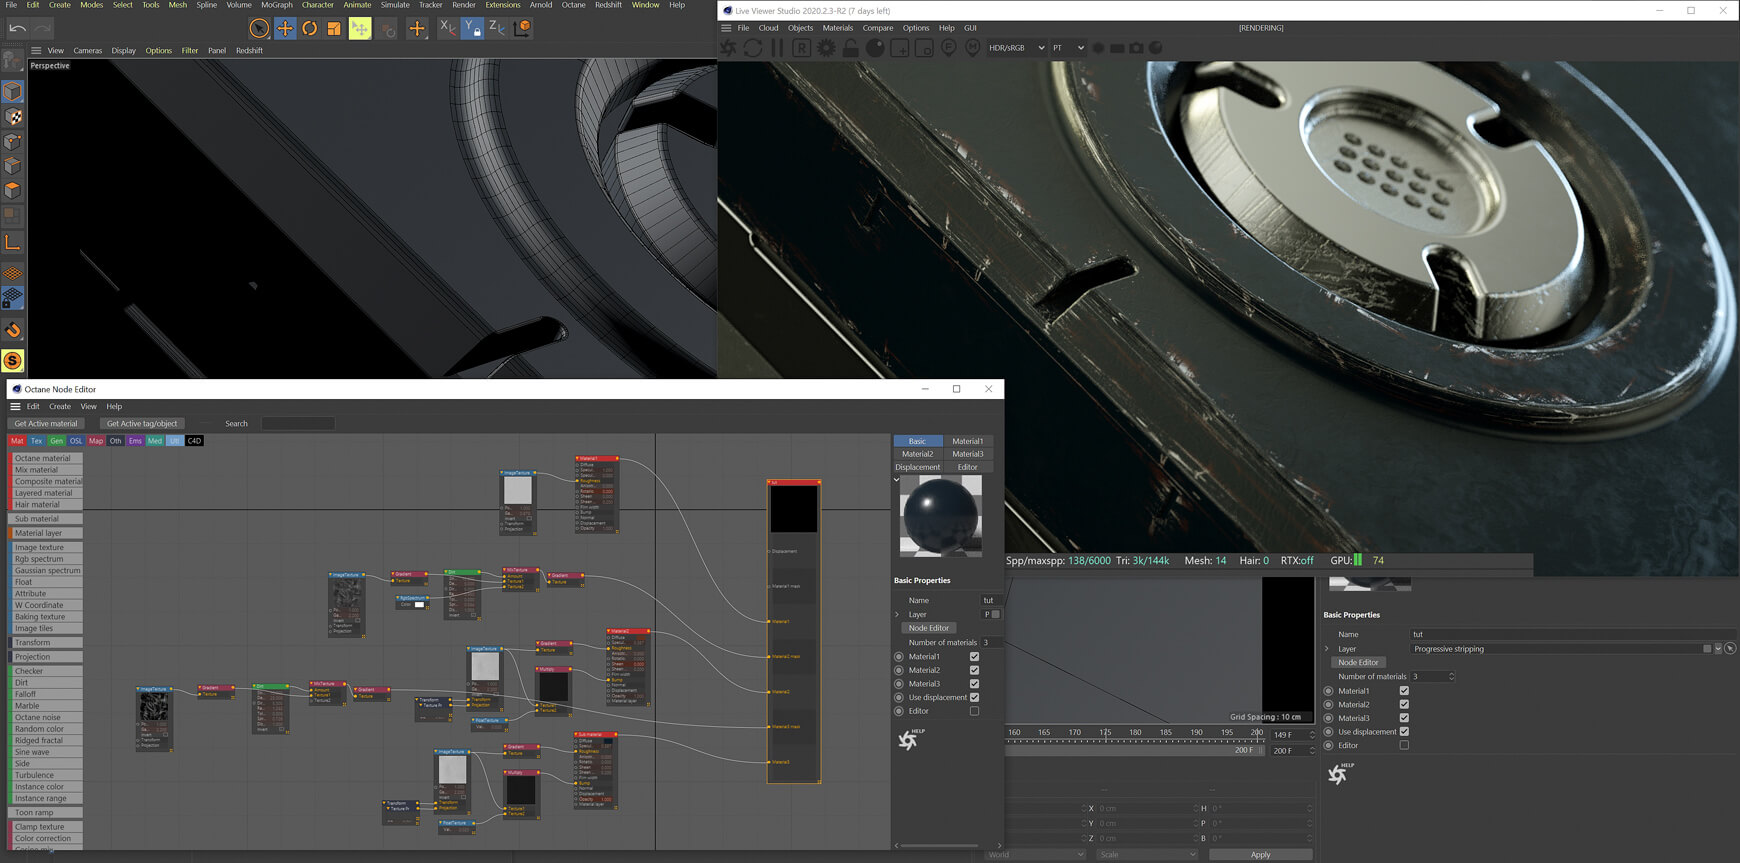Click Get Active material button
Screen dimensions: 1740x863
(x=46, y=423)
